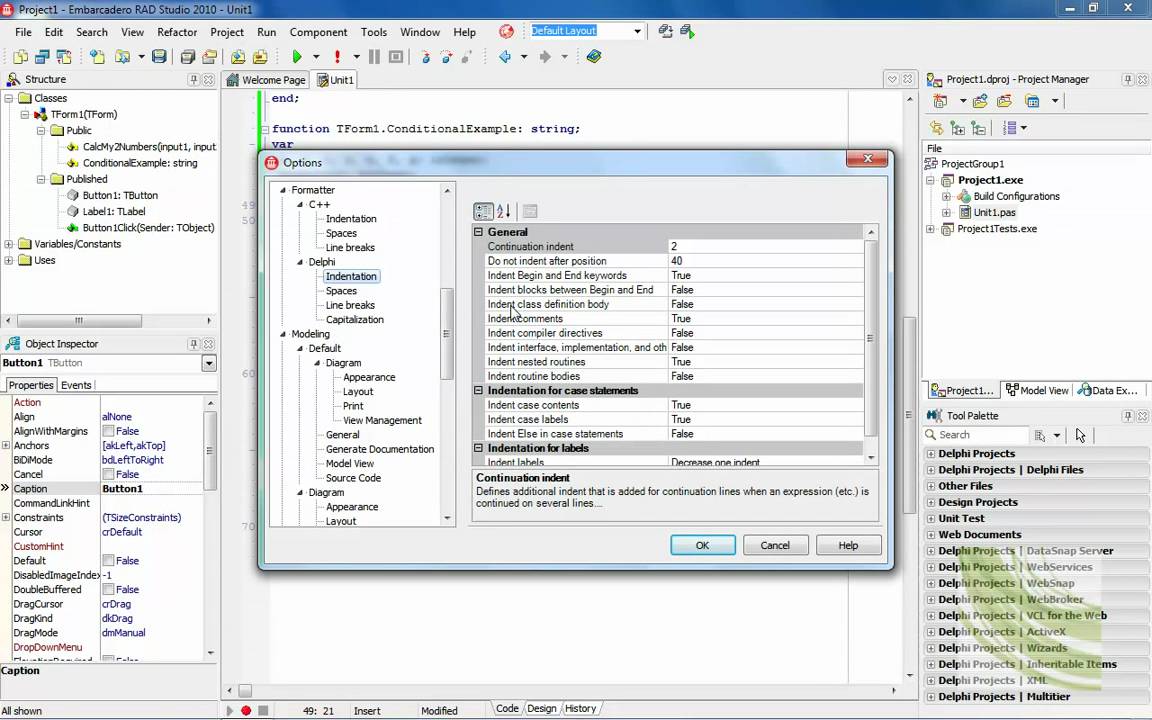
Task: Select Source Code in Options tree
Action: (353, 478)
